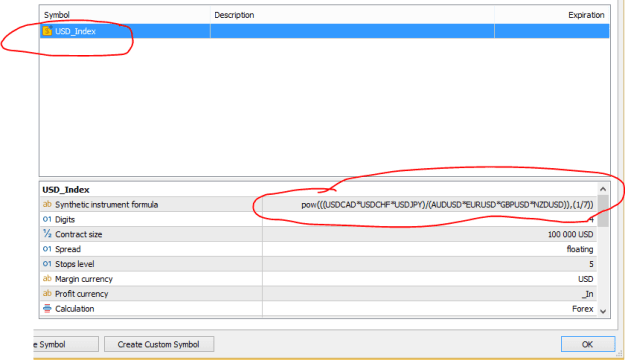The image size is (625, 360).
Task: Click the properties list scrollbar thumb
Action: pos(603,210)
